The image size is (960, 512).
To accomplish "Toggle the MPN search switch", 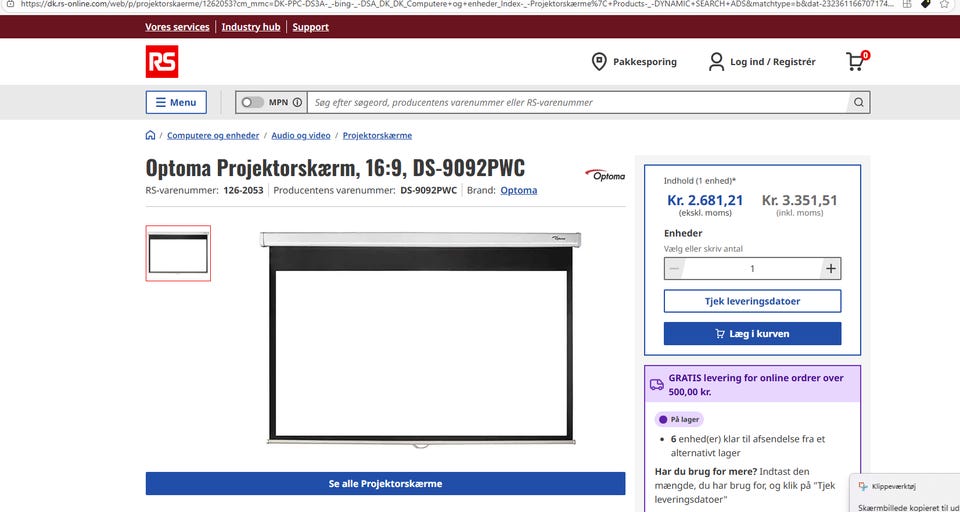I will [252, 102].
